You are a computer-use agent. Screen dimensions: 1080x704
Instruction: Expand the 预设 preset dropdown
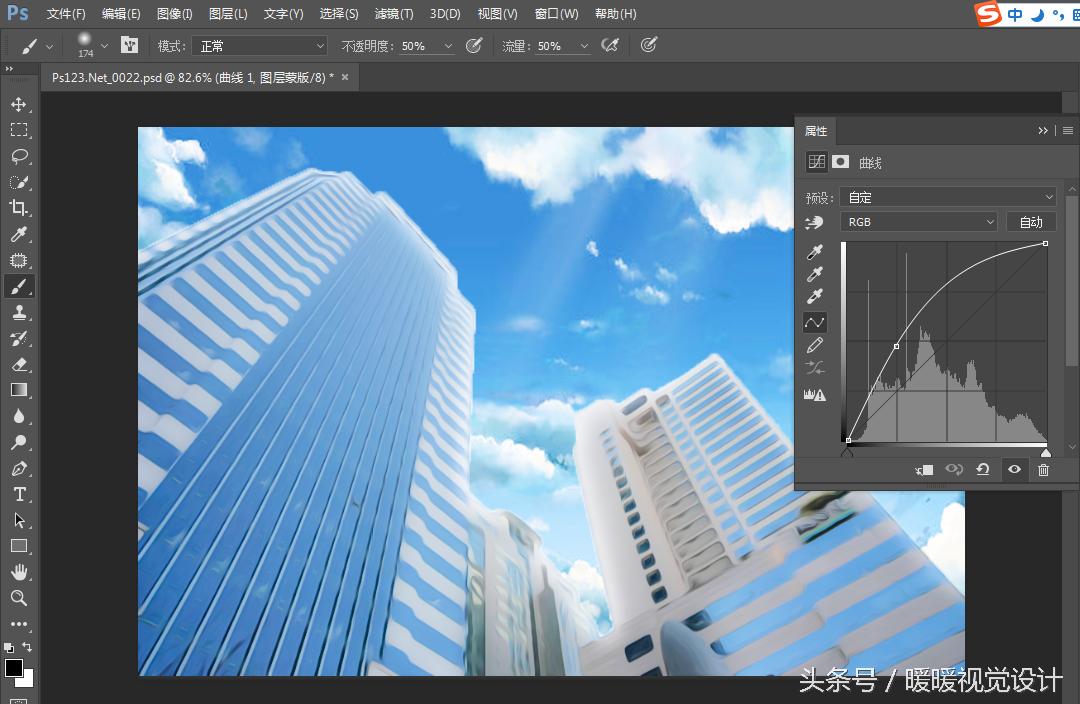point(947,197)
